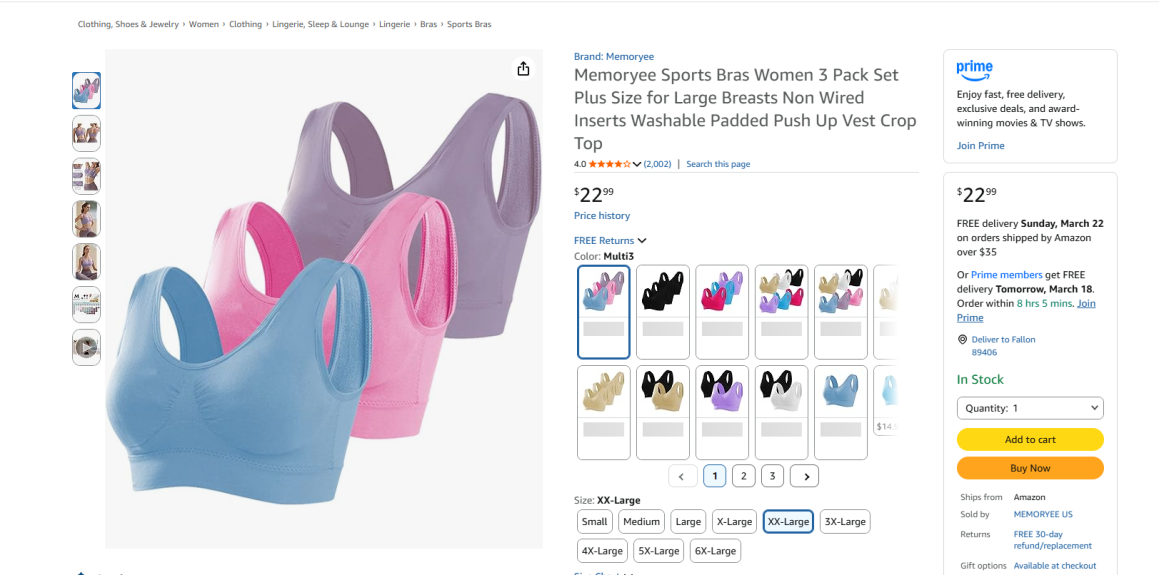Open the Price history link
1159x575 pixels.
pyautogui.click(x=602, y=216)
